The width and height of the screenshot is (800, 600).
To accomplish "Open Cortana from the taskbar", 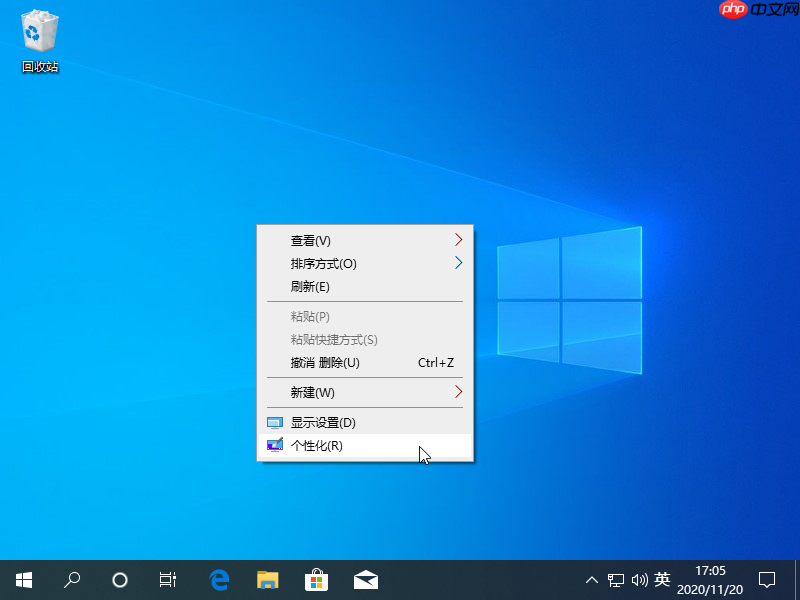I will click(x=119, y=579).
